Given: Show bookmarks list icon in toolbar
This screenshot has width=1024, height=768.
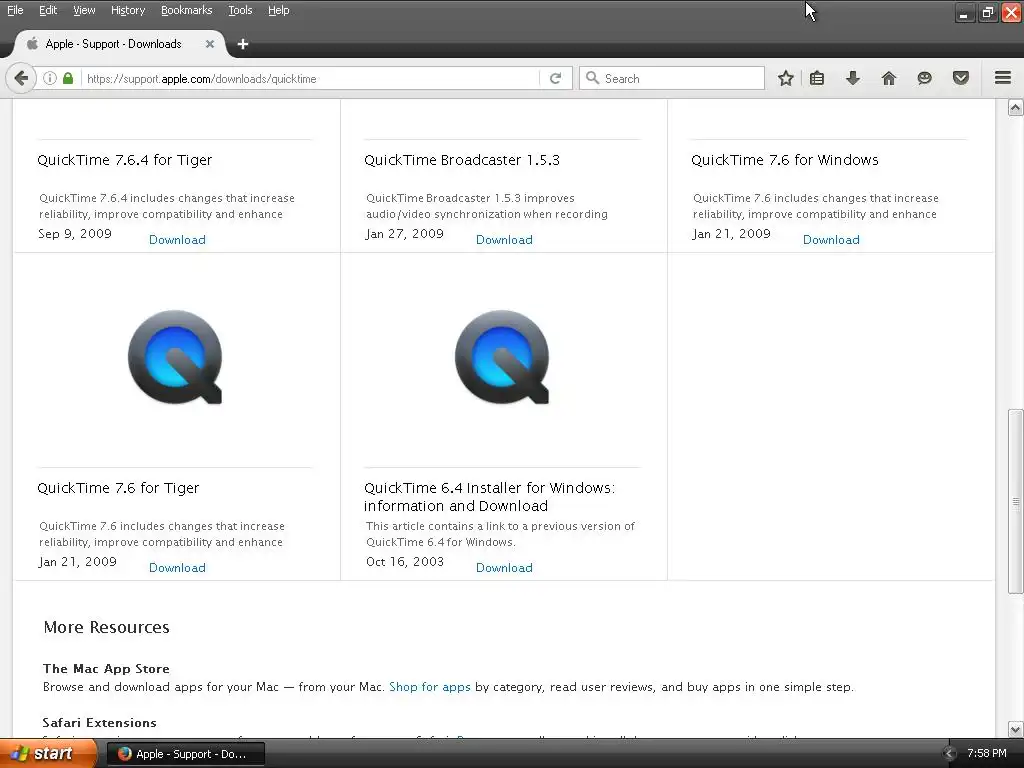Looking at the screenshot, I should (x=817, y=78).
